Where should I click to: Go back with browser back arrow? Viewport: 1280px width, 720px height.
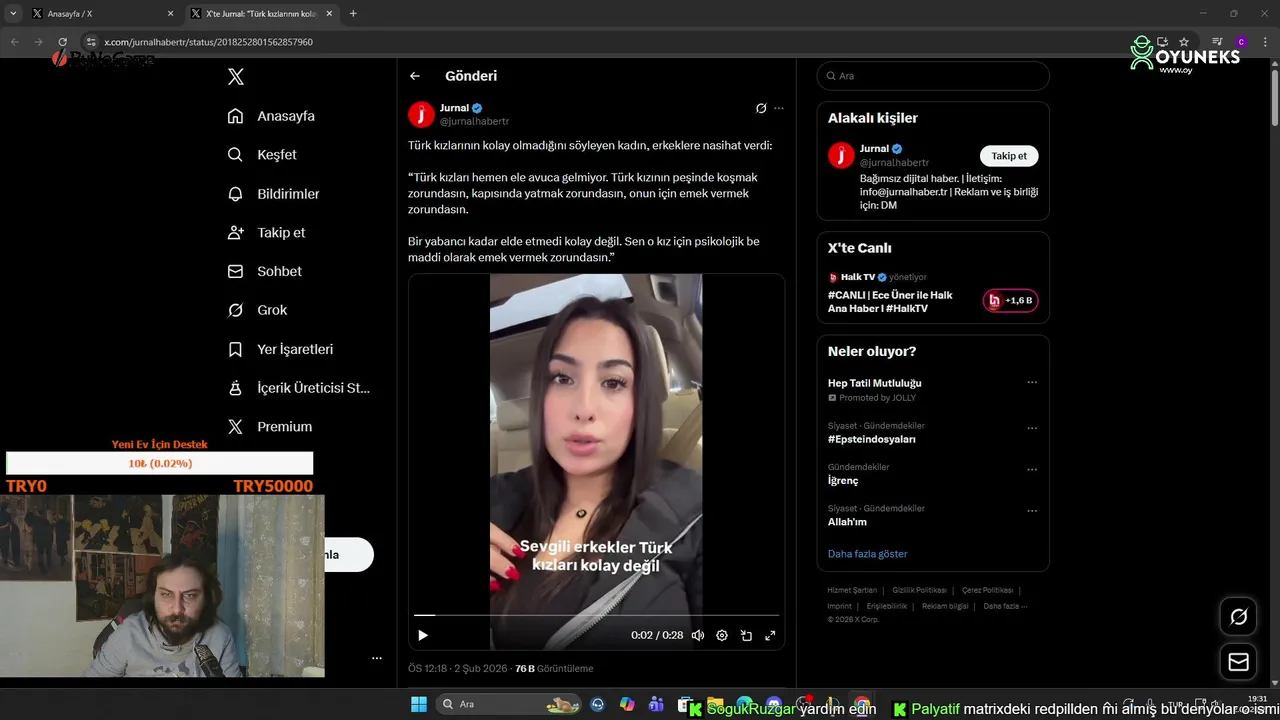click(15, 42)
